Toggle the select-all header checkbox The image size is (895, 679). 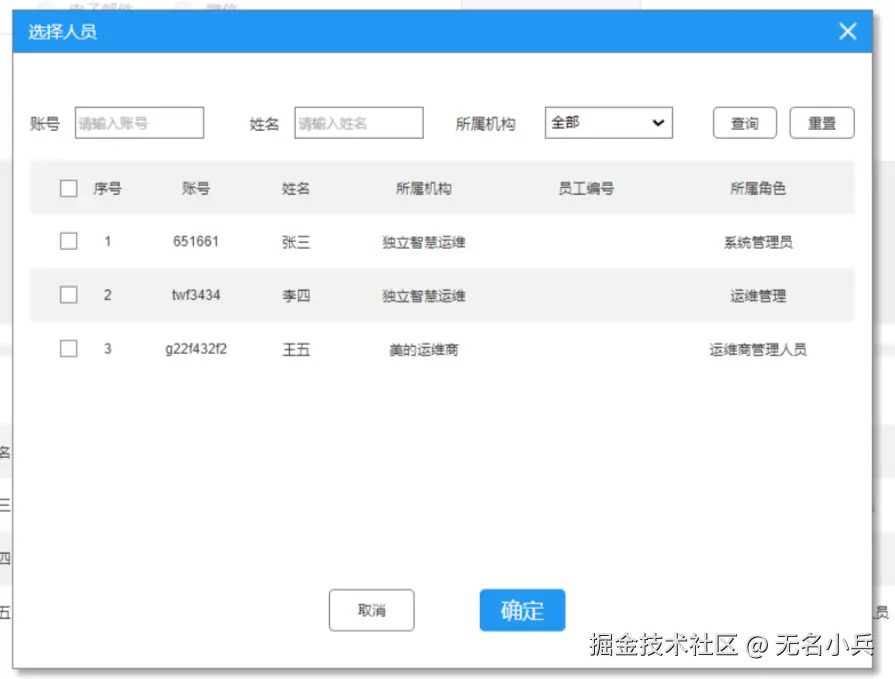(68, 188)
